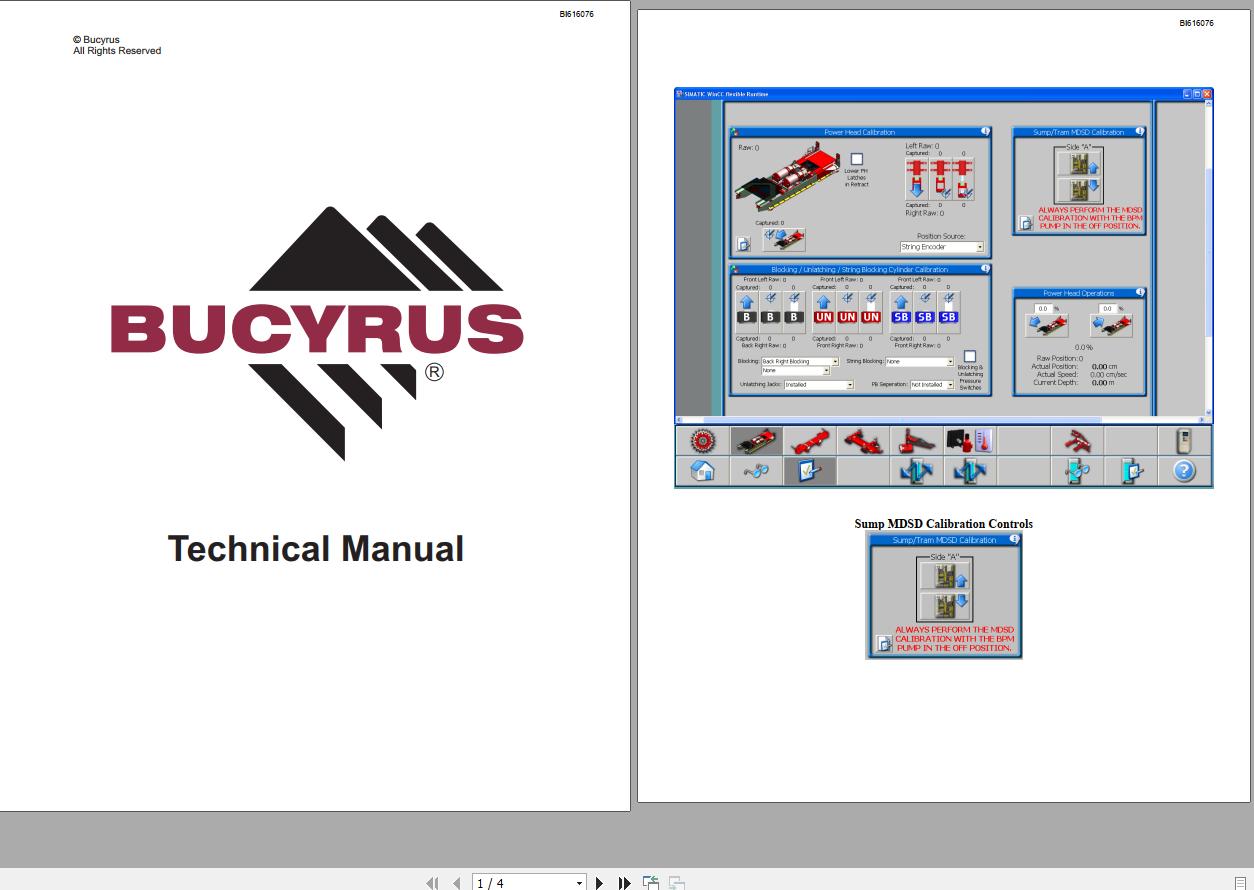
Task: Select the highlighted calibration checklist icon
Action: pyautogui.click(x=810, y=471)
